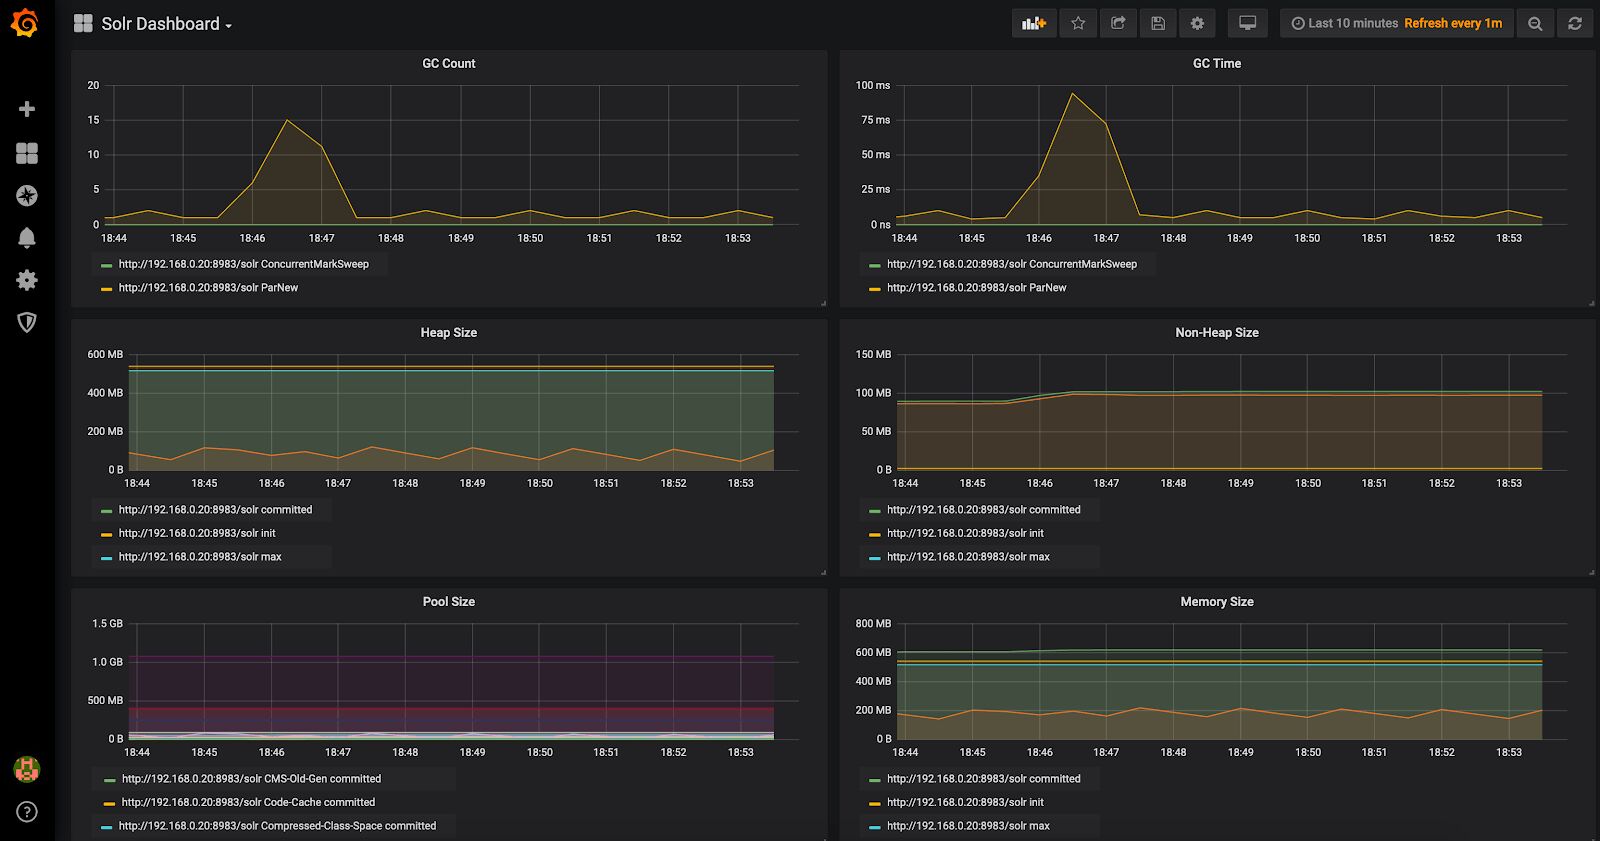The height and width of the screenshot is (841, 1600).
Task: Toggle ParNew series in GC Time legend
Action: point(977,287)
